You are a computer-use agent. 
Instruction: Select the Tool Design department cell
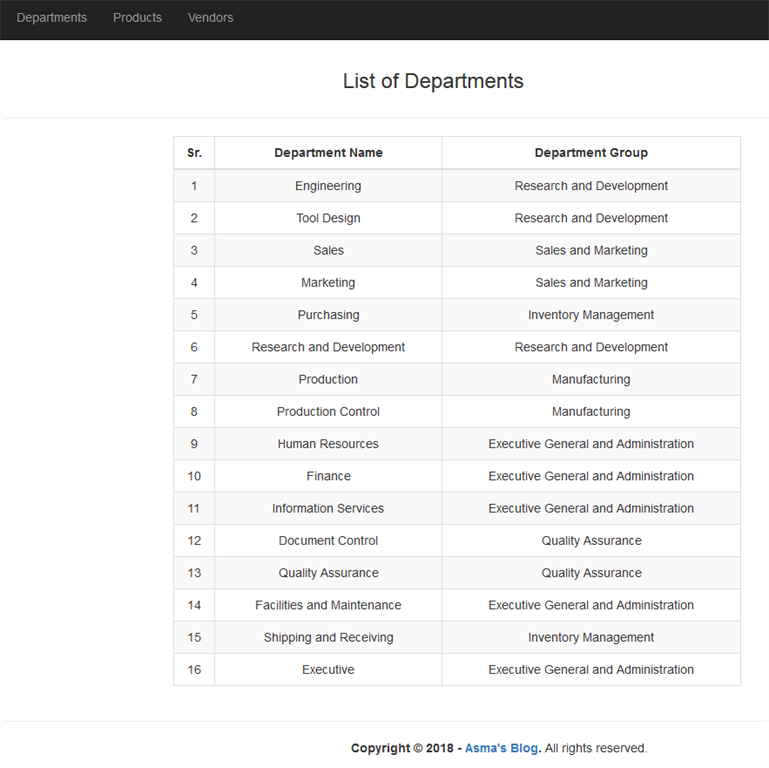(x=328, y=218)
